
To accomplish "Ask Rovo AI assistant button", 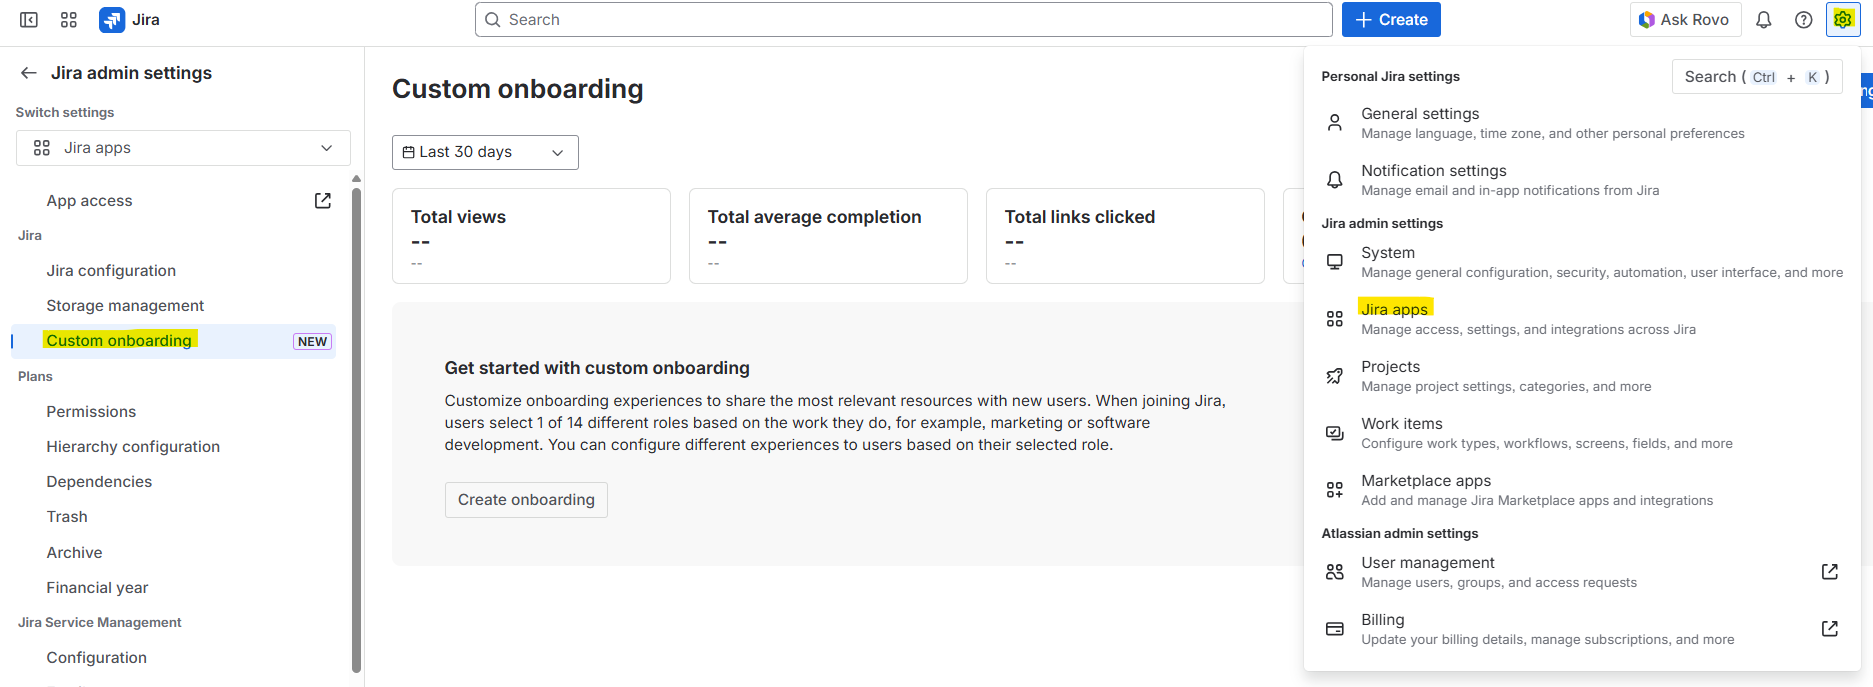I will coord(1685,20).
